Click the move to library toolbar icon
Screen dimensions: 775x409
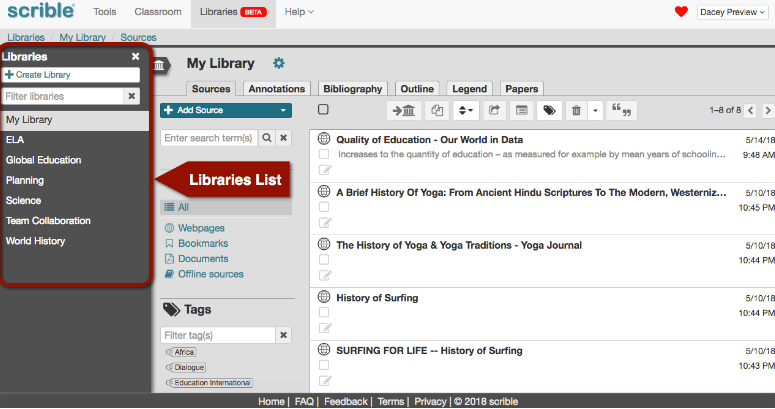point(404,110)
